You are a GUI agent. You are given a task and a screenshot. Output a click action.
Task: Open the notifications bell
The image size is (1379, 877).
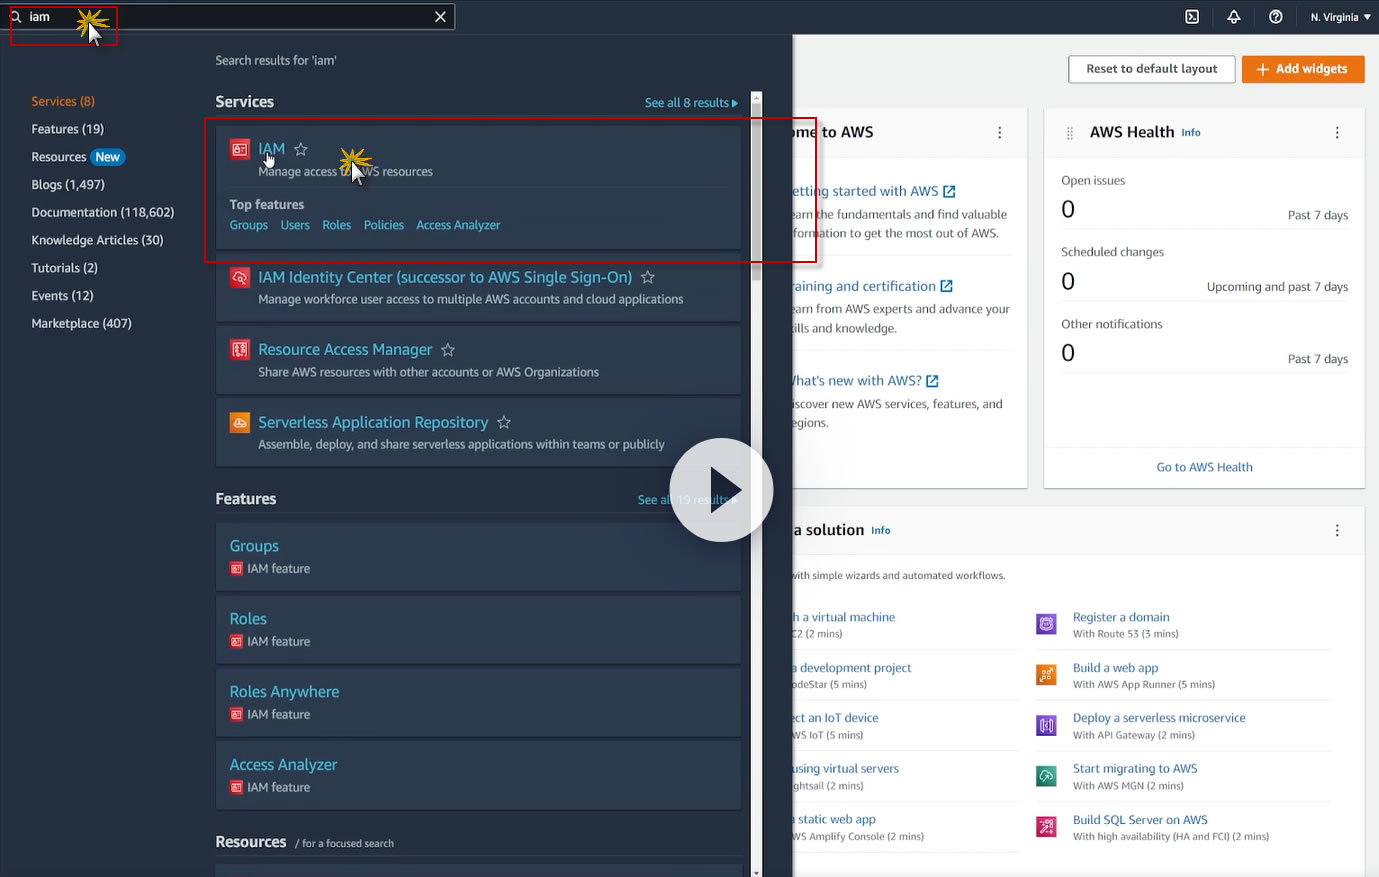[1234, 17]
